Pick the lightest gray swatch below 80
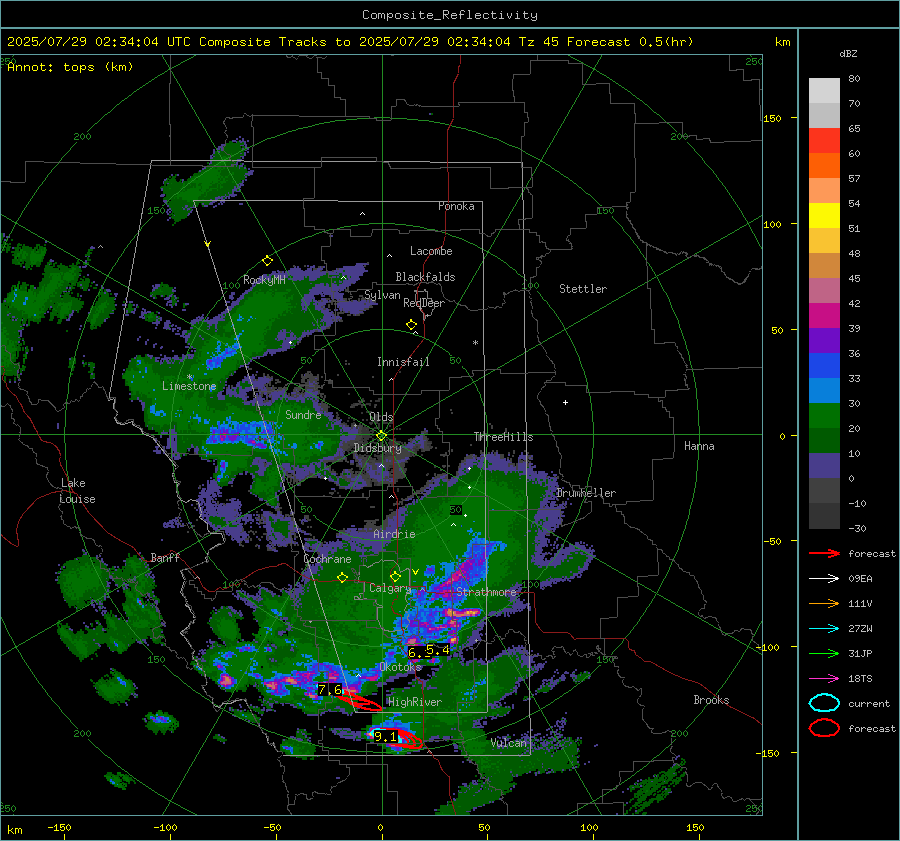The image size is (900, 841). pos(824,91)
